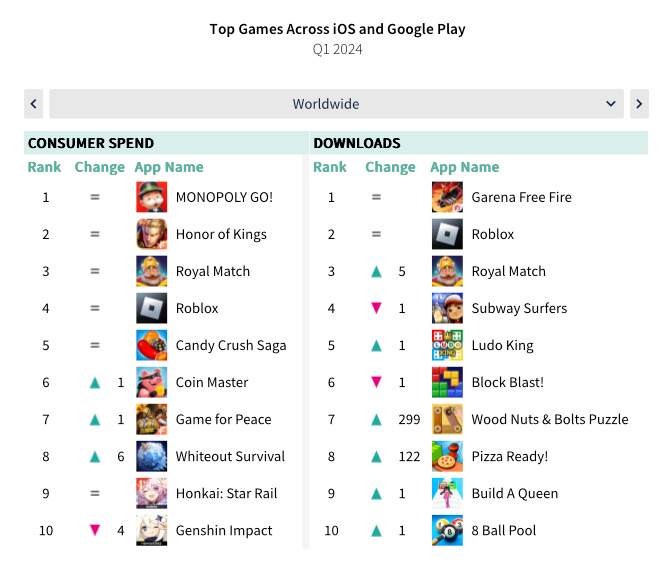
Task: Click the Ludo King app icon
Action: tap(447, 345)
